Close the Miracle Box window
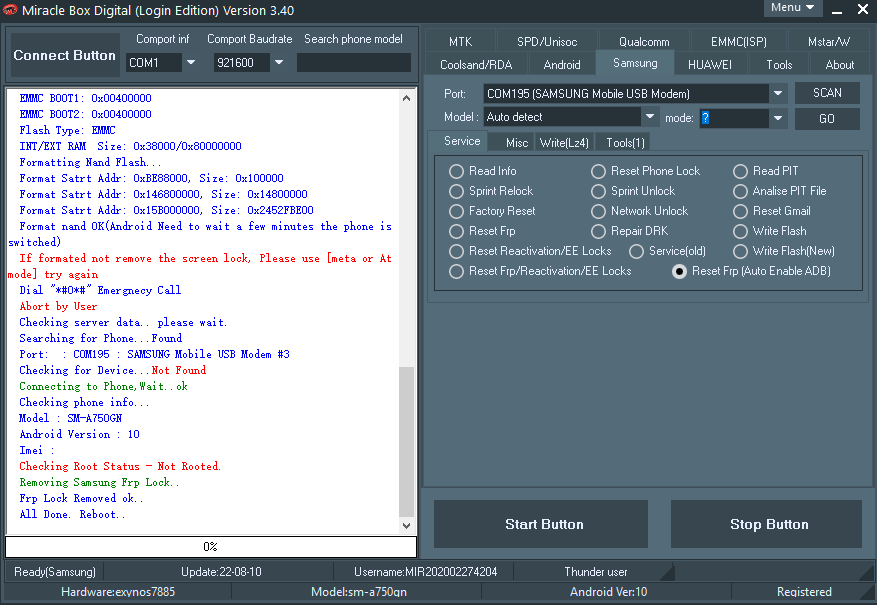877x605 pixels. click(863, 9)
